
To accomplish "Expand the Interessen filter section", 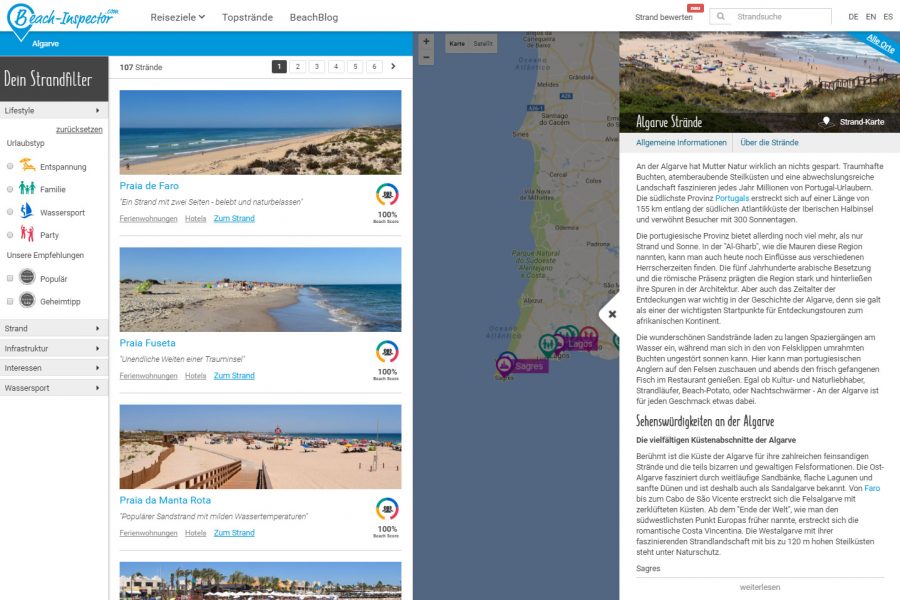I will tap(54, 368).
